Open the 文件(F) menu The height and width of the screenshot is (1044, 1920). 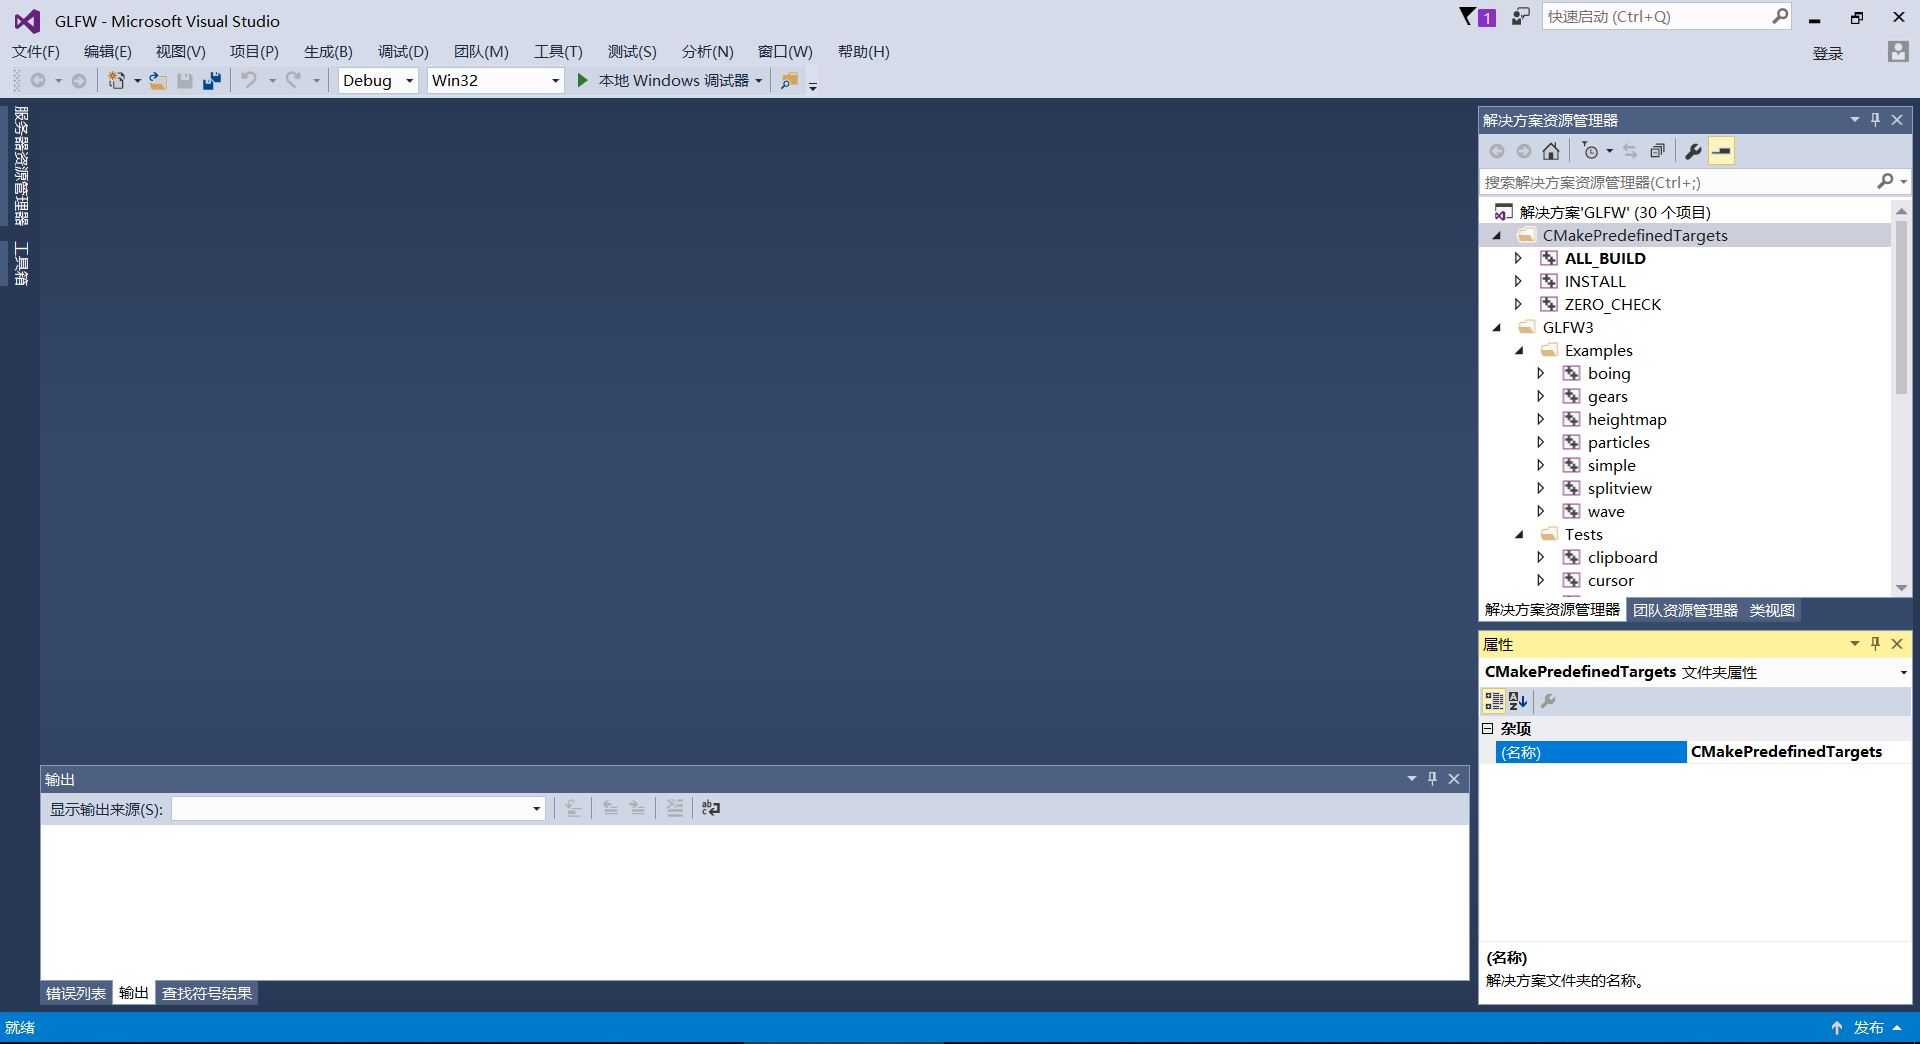point(36,51)
